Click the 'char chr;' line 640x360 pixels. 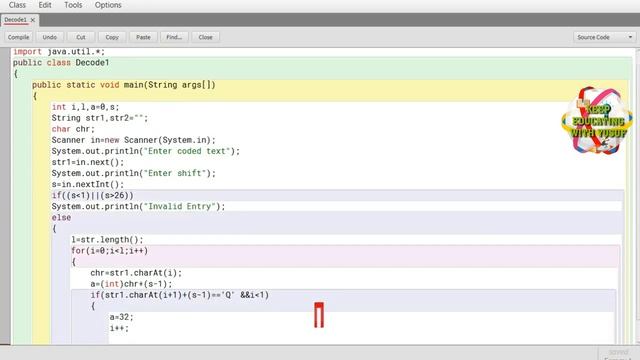pyautogui.click(x=73, y=129)
